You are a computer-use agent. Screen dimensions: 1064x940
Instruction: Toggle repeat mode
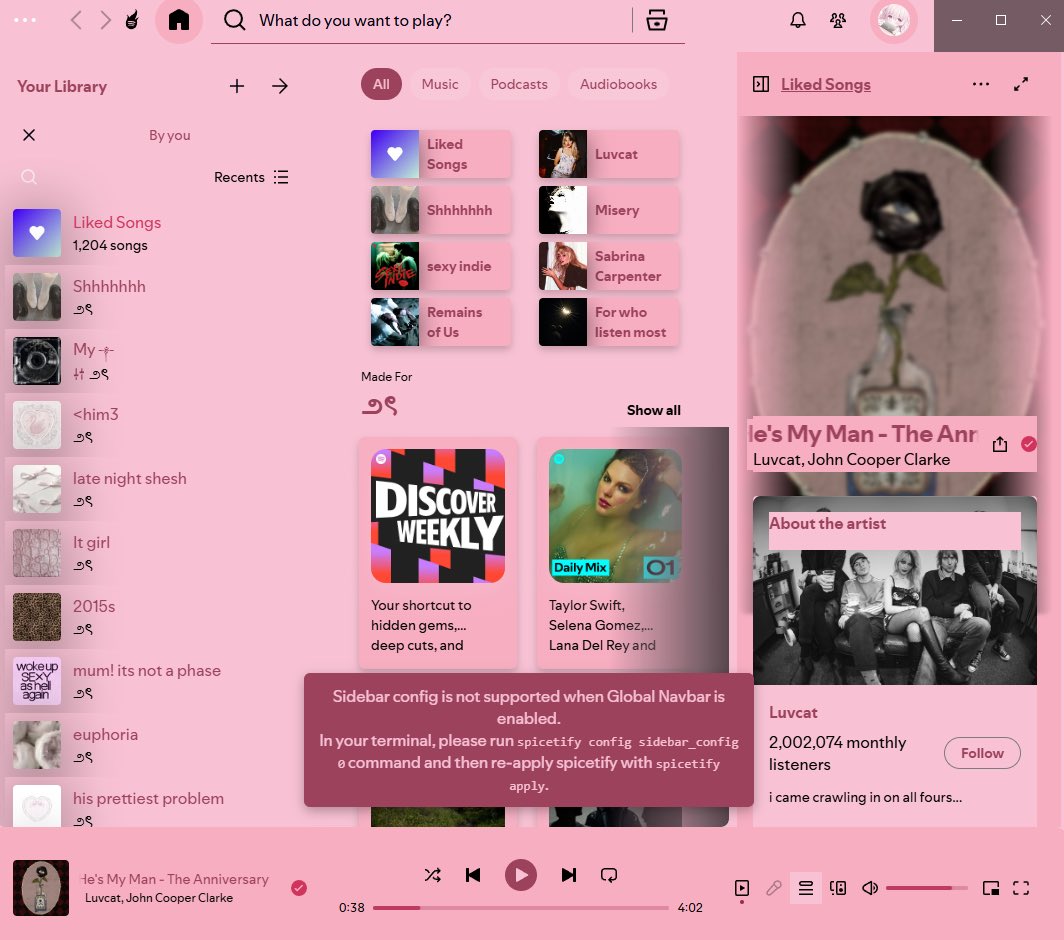click(609, 874)
